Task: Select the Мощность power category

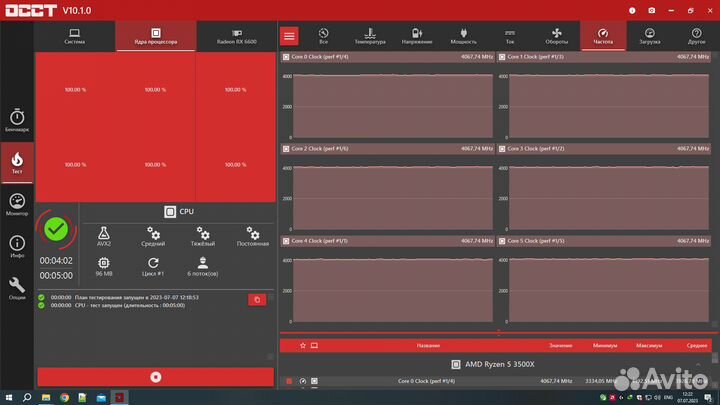Action: coord(463,36)
